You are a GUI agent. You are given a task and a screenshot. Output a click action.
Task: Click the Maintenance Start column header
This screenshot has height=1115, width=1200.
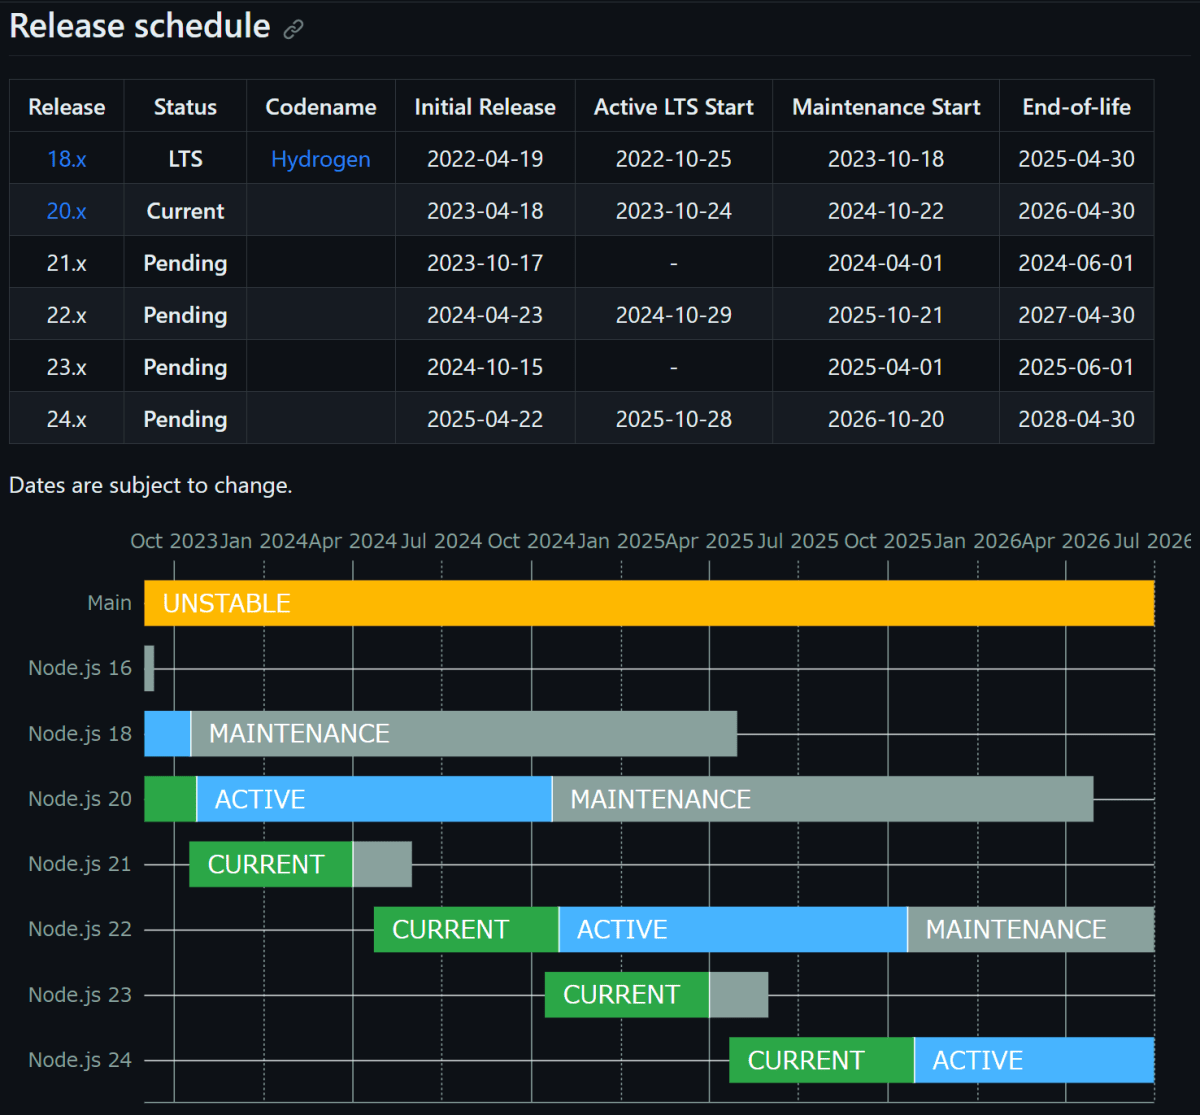click(886, 107)
